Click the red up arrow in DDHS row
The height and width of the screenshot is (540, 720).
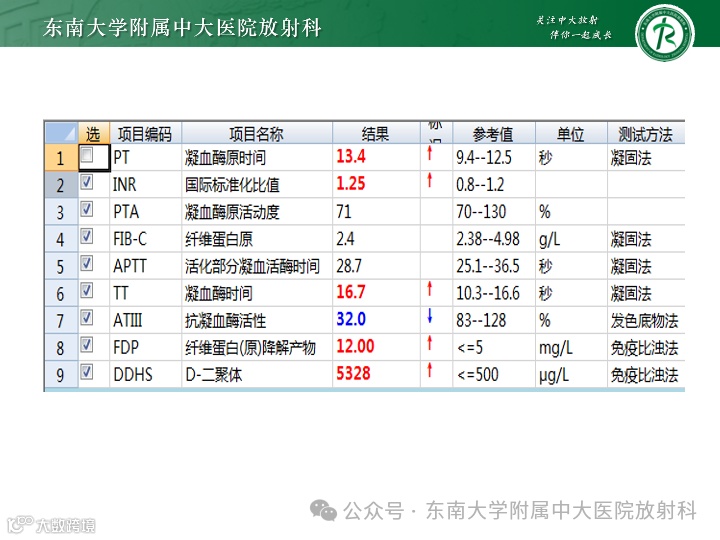pos(430,370)
